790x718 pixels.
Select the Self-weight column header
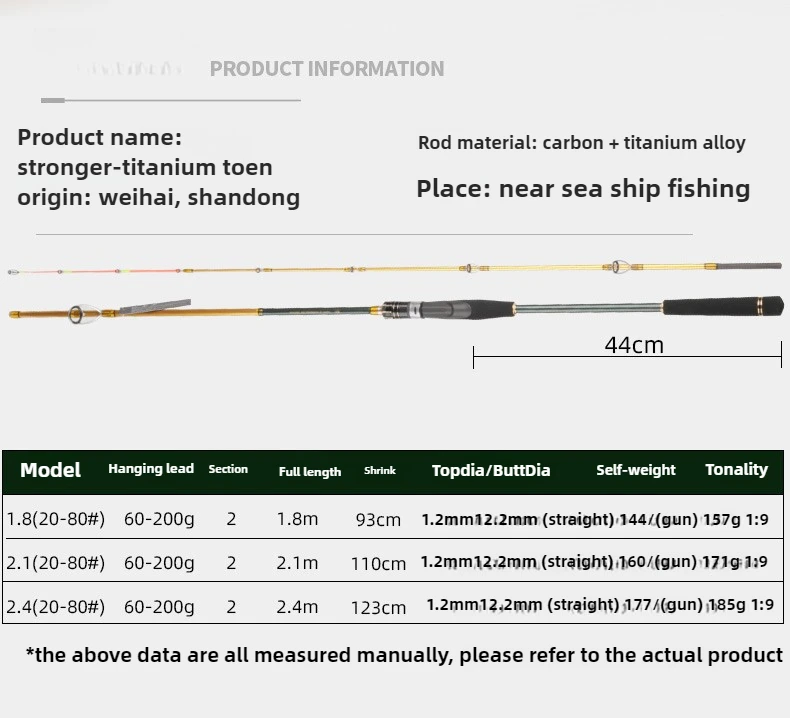[x=636, y=470]
